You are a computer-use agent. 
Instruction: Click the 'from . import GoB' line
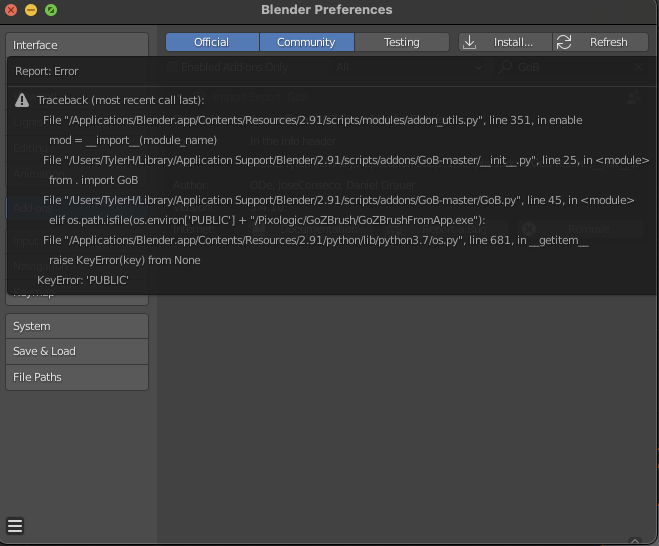(x=93, y=180)
